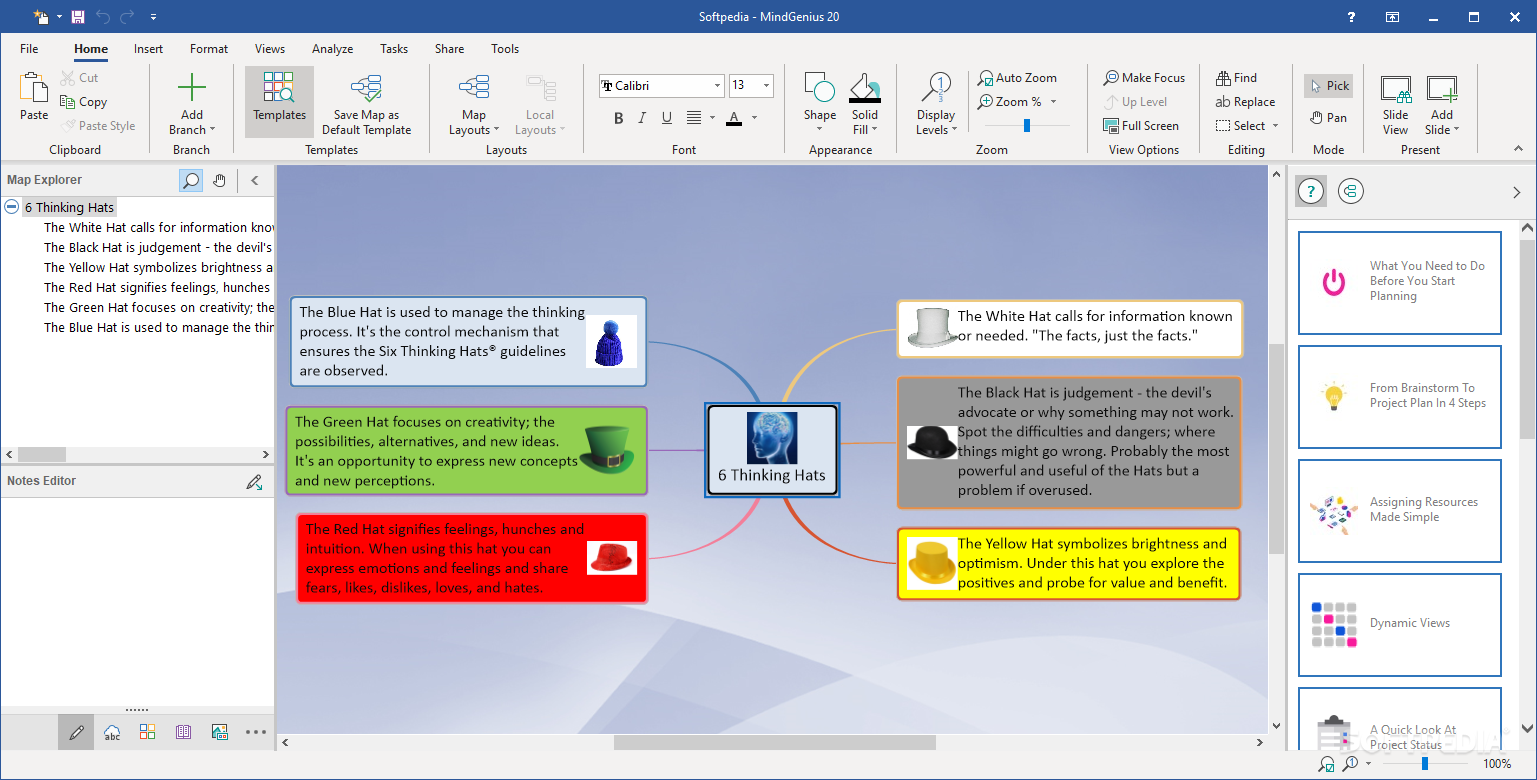Click the Notes Editor pencil edit icon

click(x=255, y=482)
